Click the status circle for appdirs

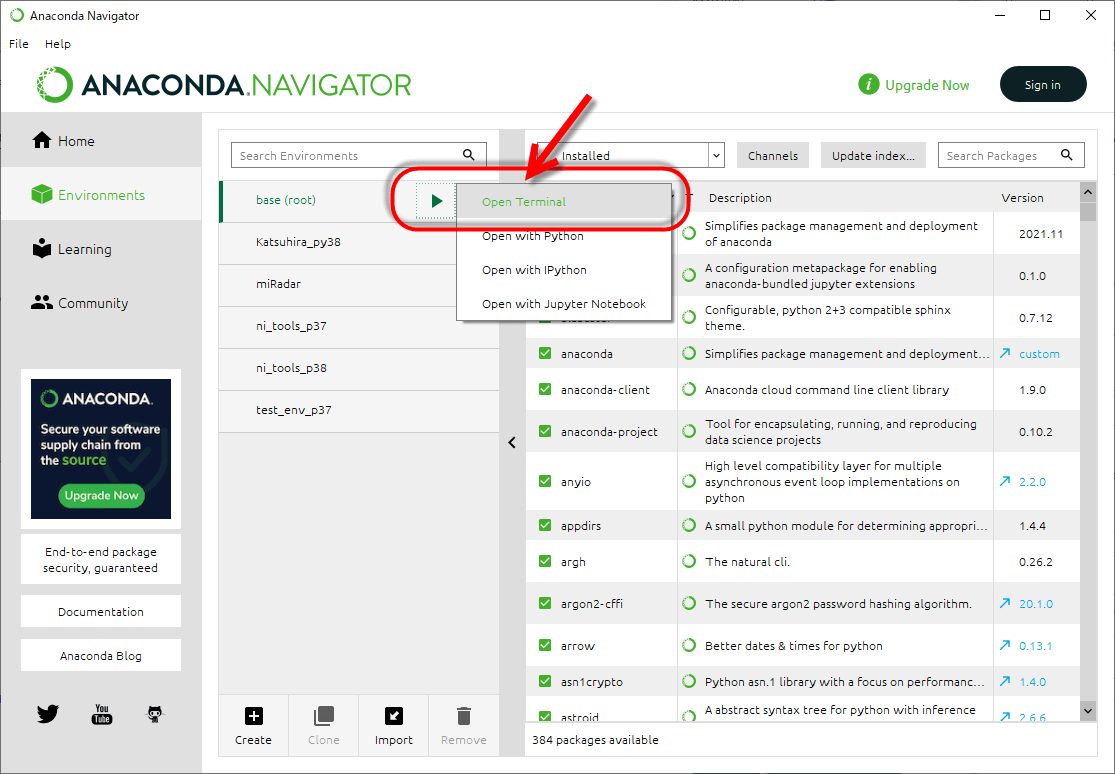click(x=688, y=526)
